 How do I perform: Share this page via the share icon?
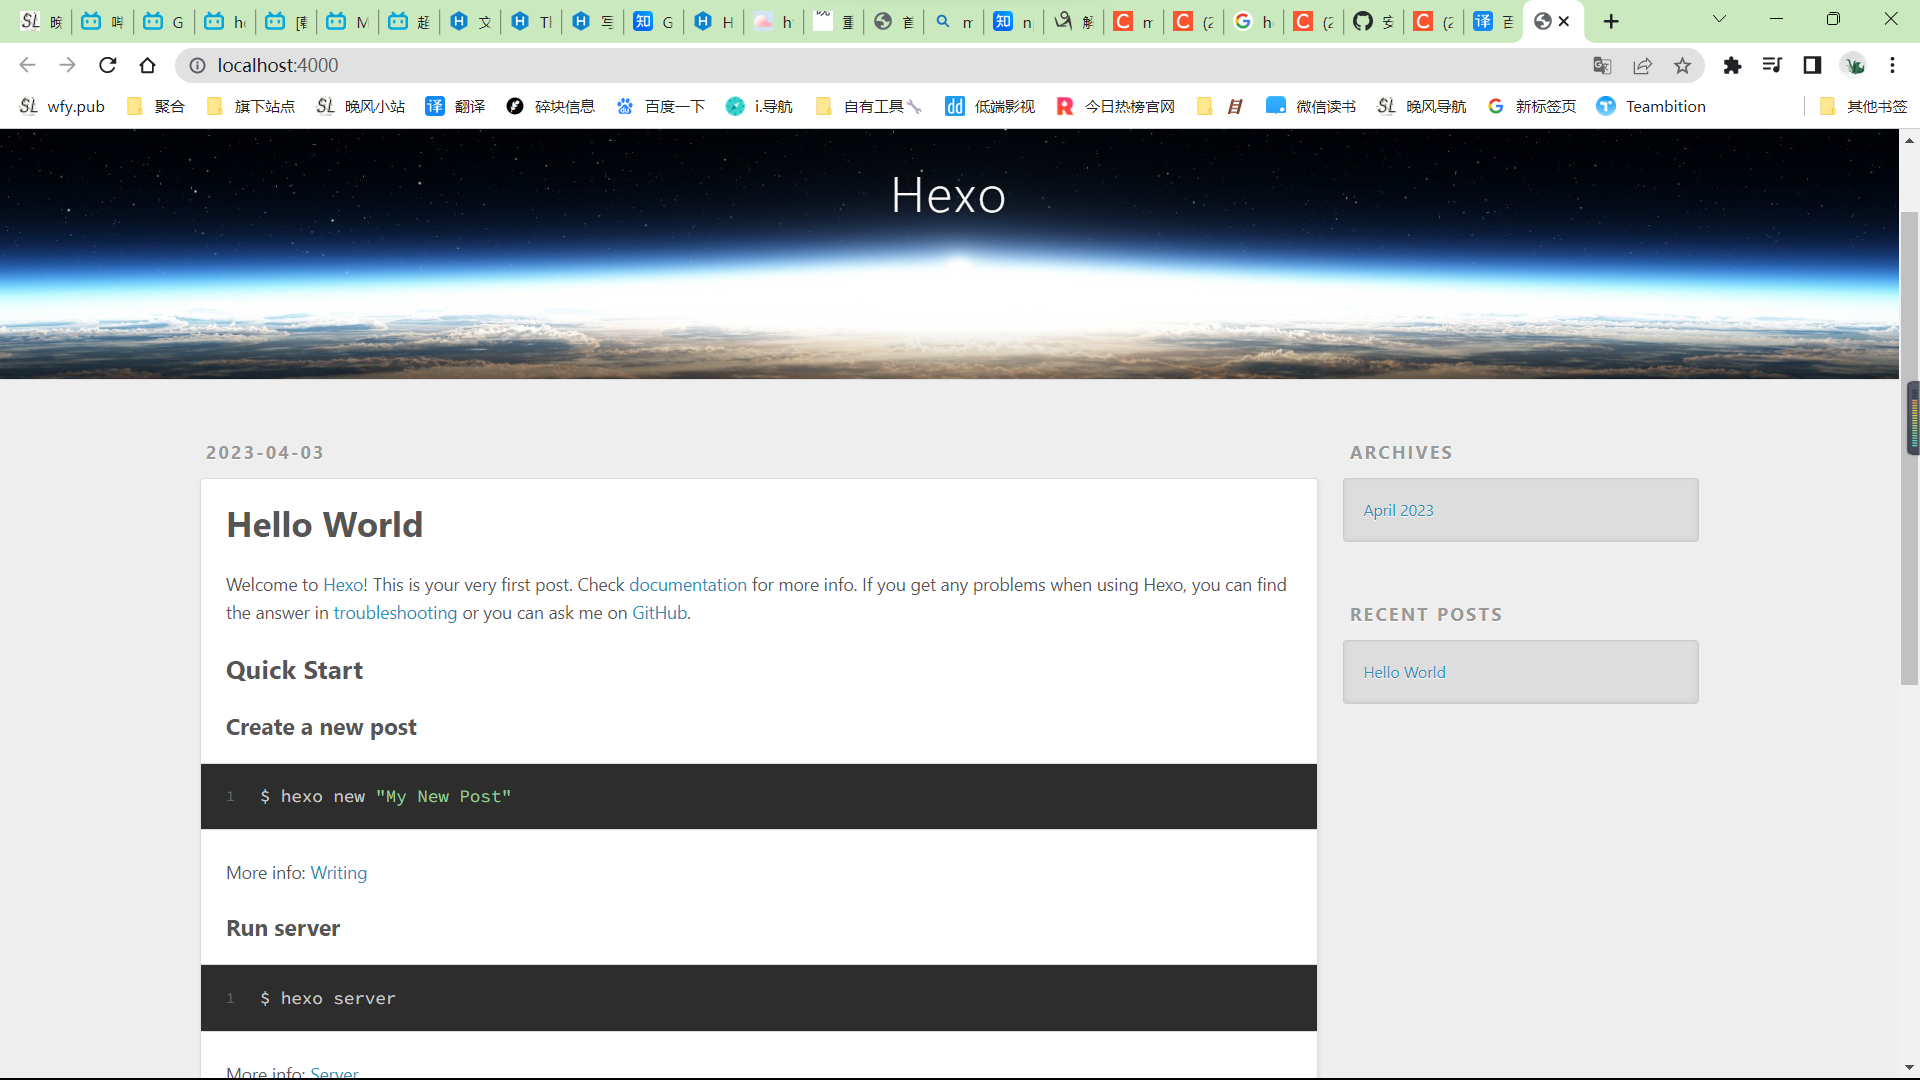click(1642, 65)
